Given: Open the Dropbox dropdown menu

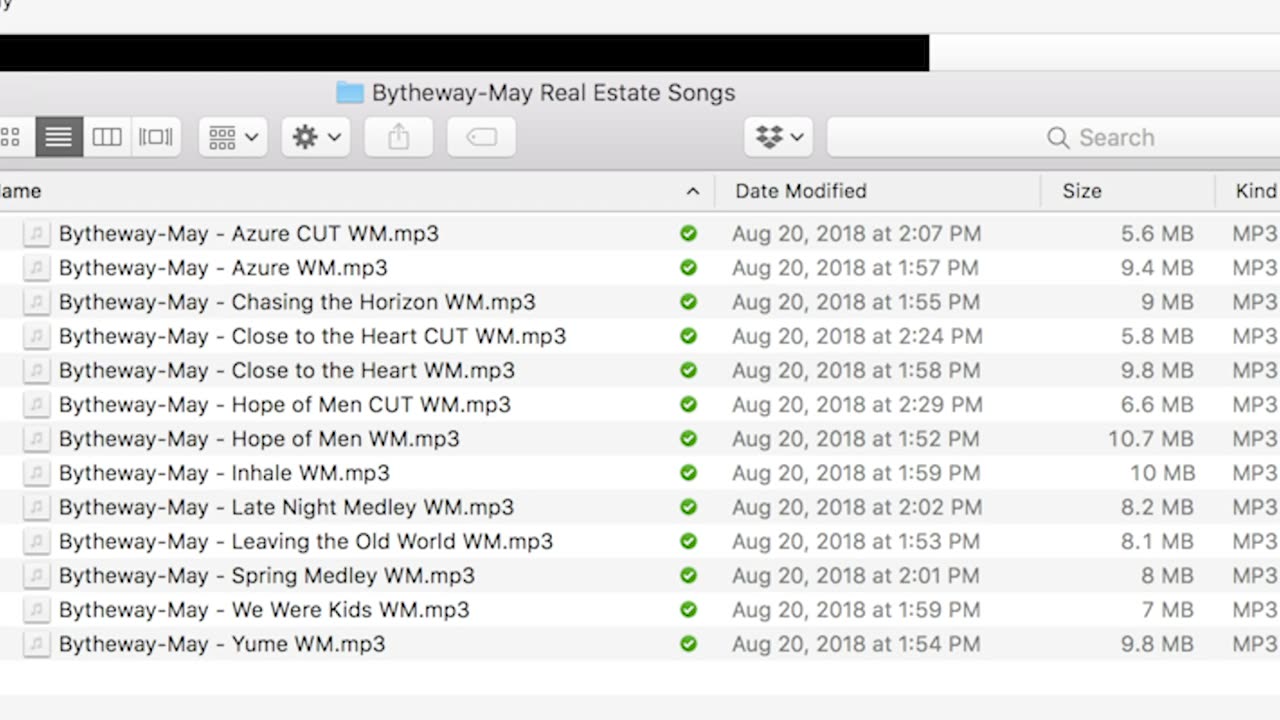Looking at the screenshot, I should pos(778,137).
